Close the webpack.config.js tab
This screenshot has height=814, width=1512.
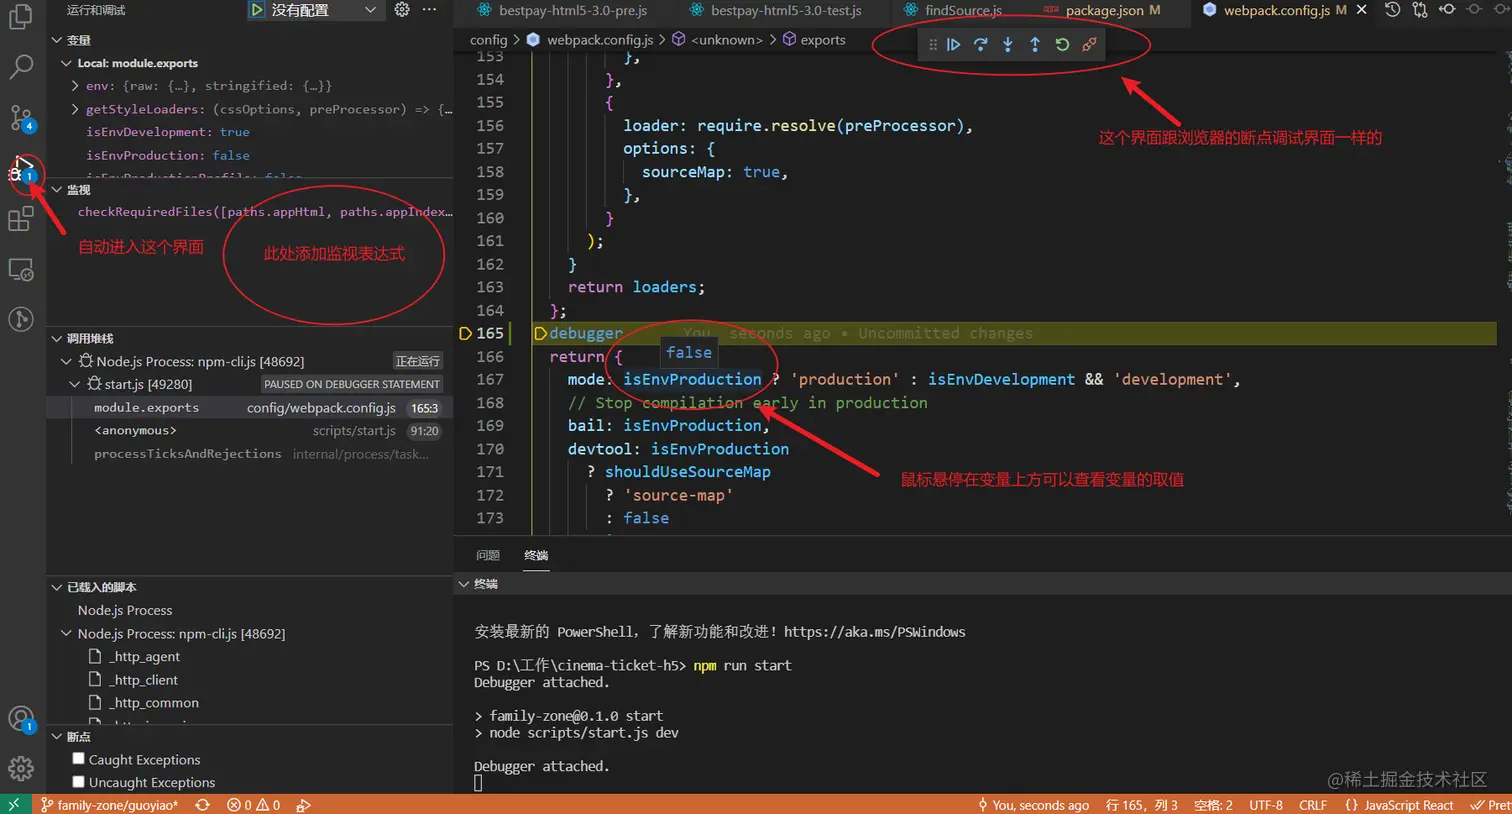pyautogui.click(x=1361, y=10)
